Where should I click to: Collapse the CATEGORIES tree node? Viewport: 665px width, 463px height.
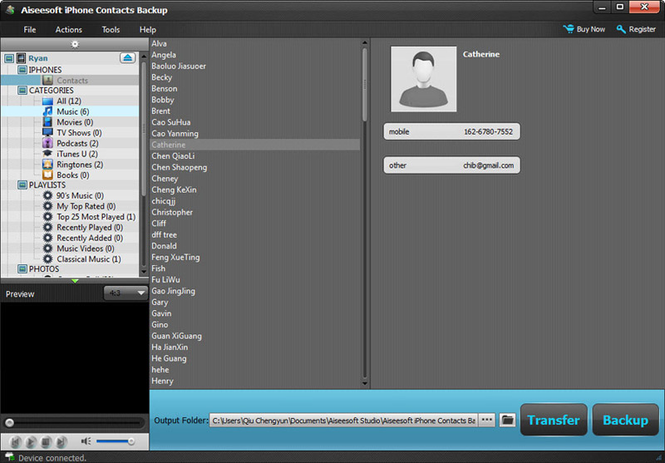[22, 90]
